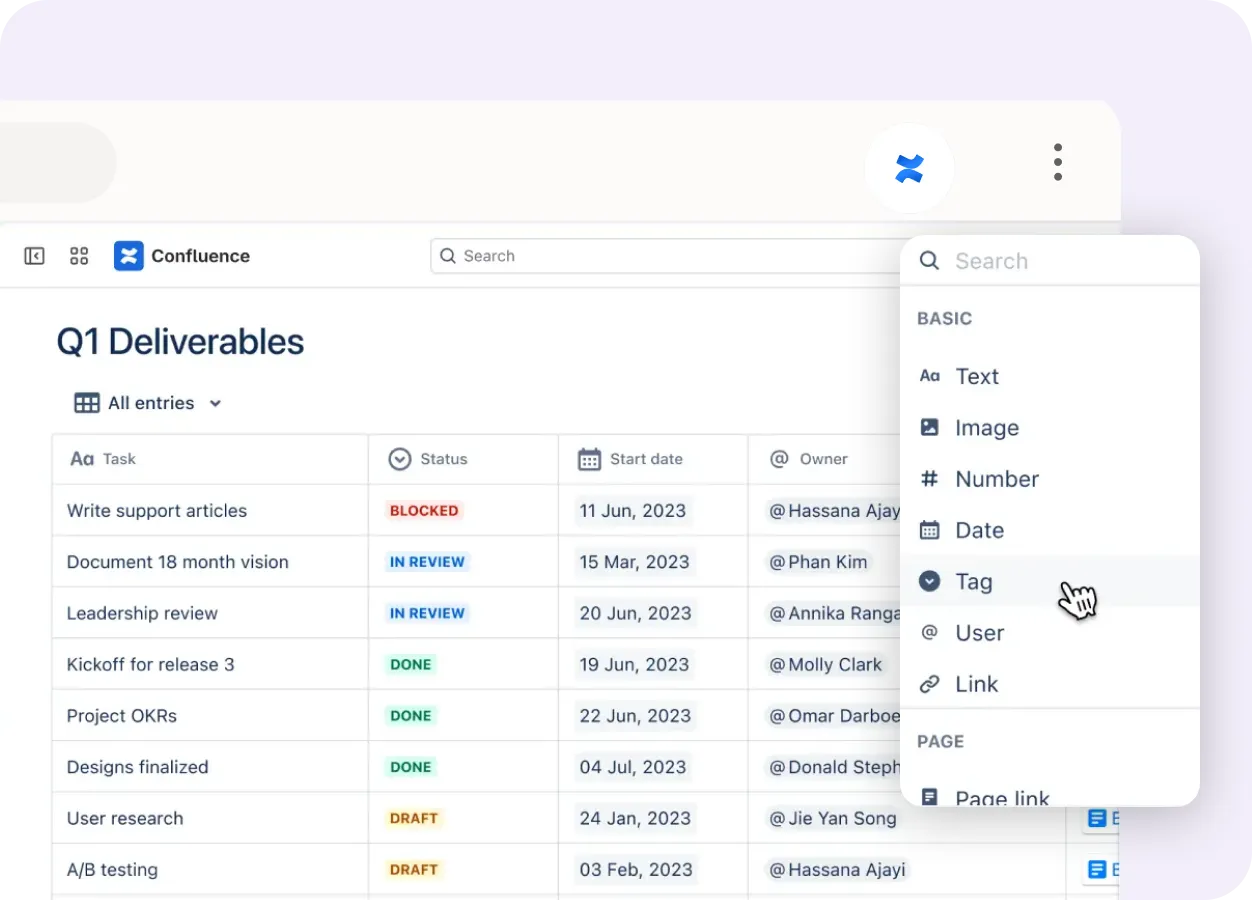This screenshot has height=900, width=1252.
Task: Click IN REVIEW tag for Leadership review
Action: [427, 613]
